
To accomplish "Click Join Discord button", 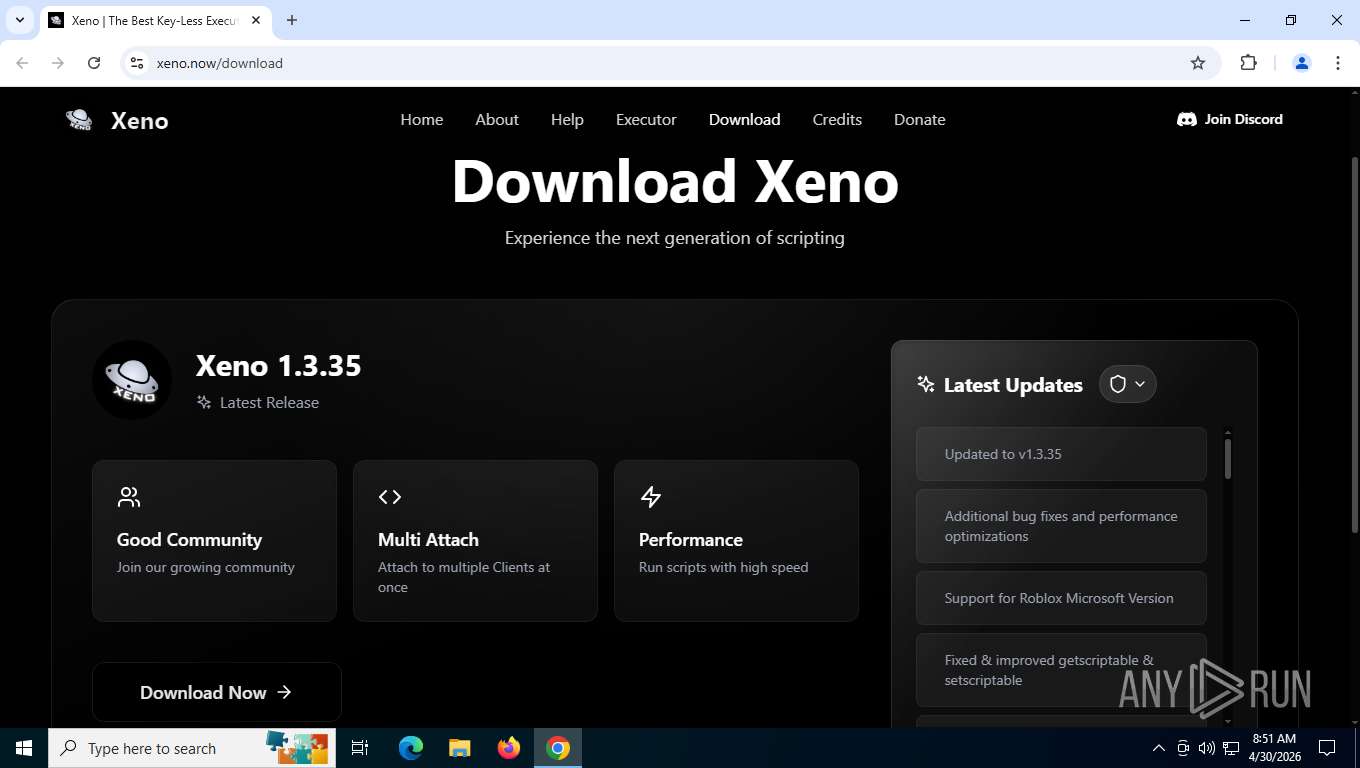I will (x=1229, y=119).
